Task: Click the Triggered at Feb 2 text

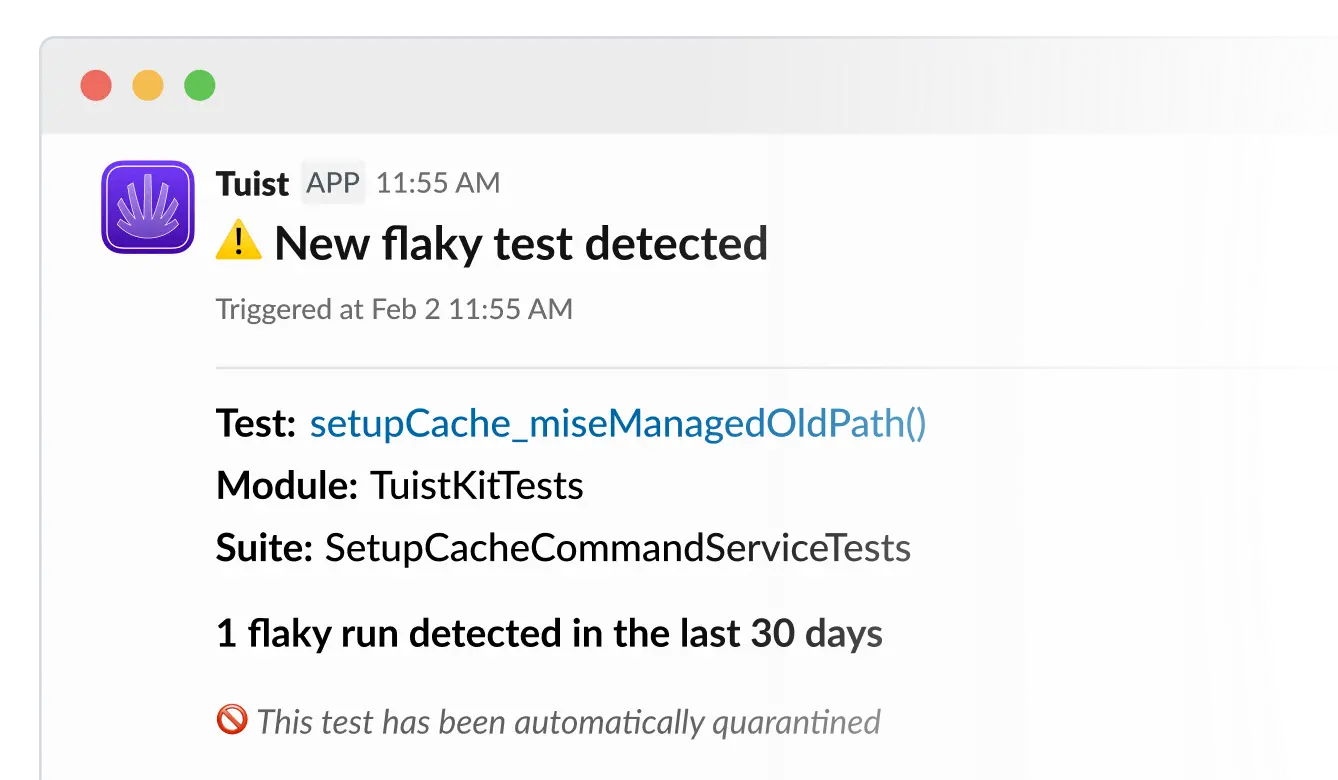Action: [393, 309]
